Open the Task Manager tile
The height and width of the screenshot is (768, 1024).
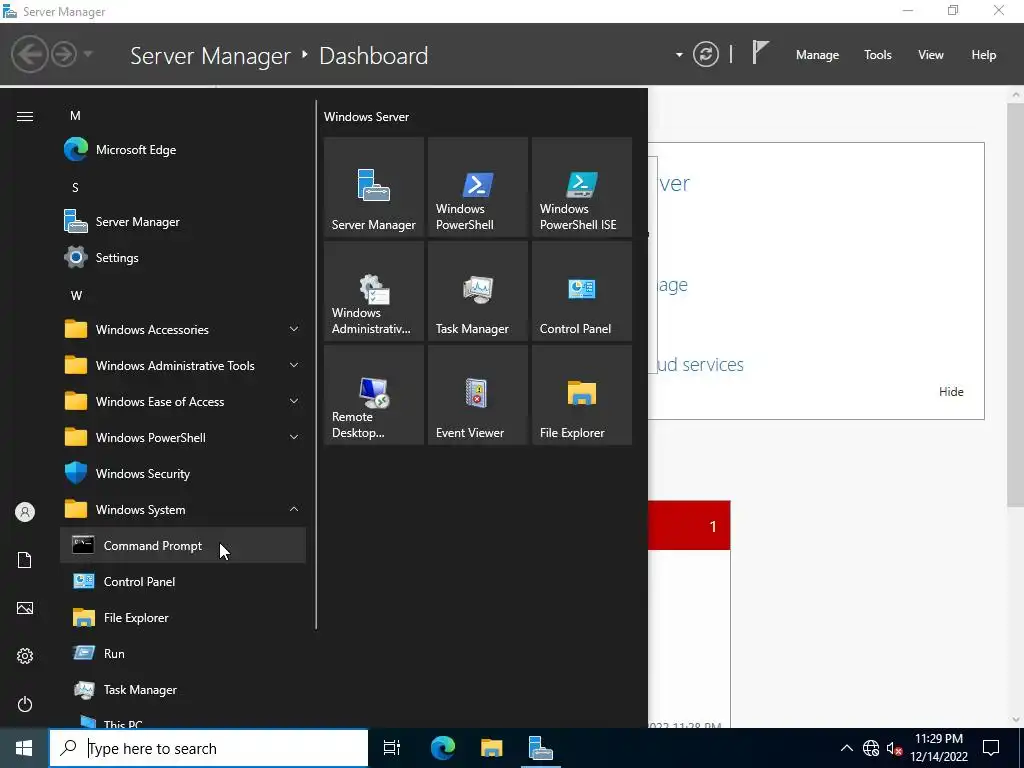pos(477,291)
